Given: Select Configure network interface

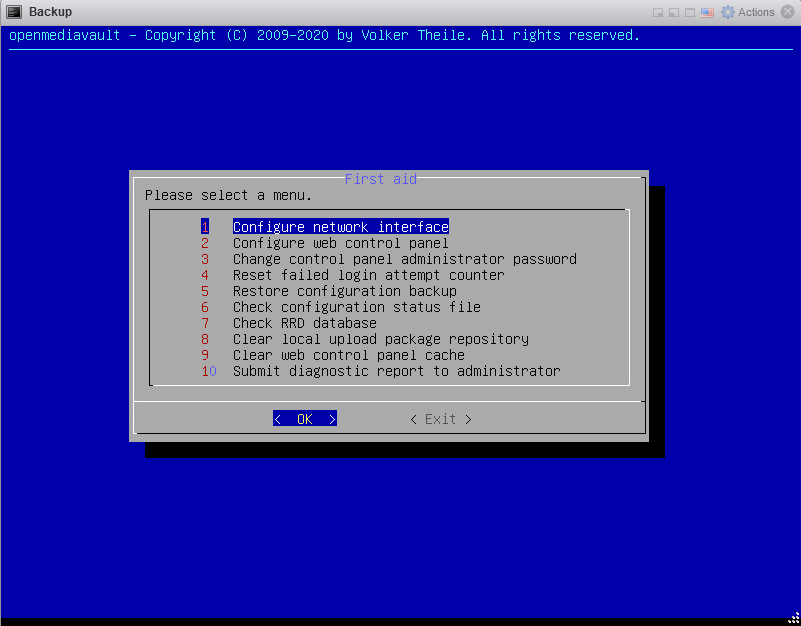Looking at the screenshot, I should (x=341, y=227).
